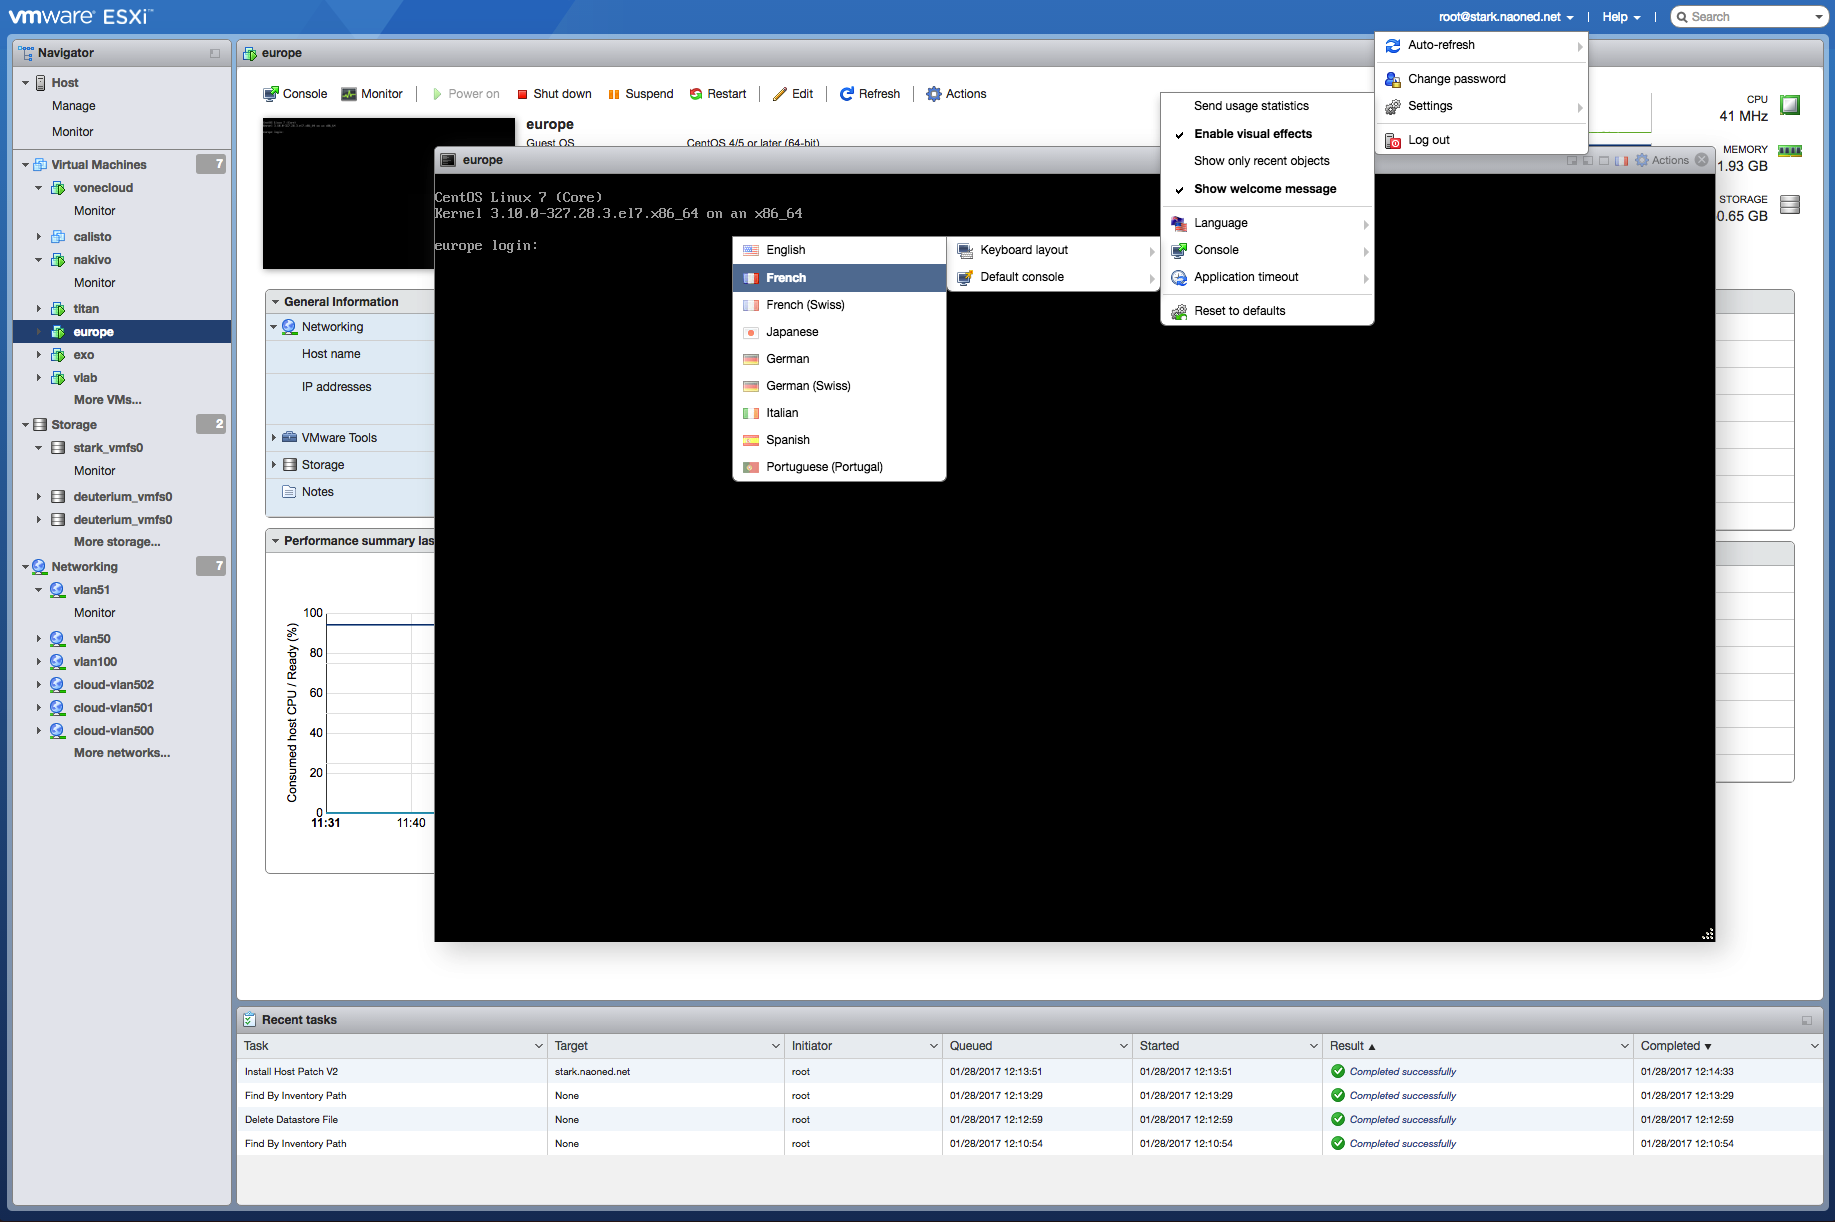Toggle Send usage statistics option
The image size is (1835, 1222).
click(x=1267, y=106)
